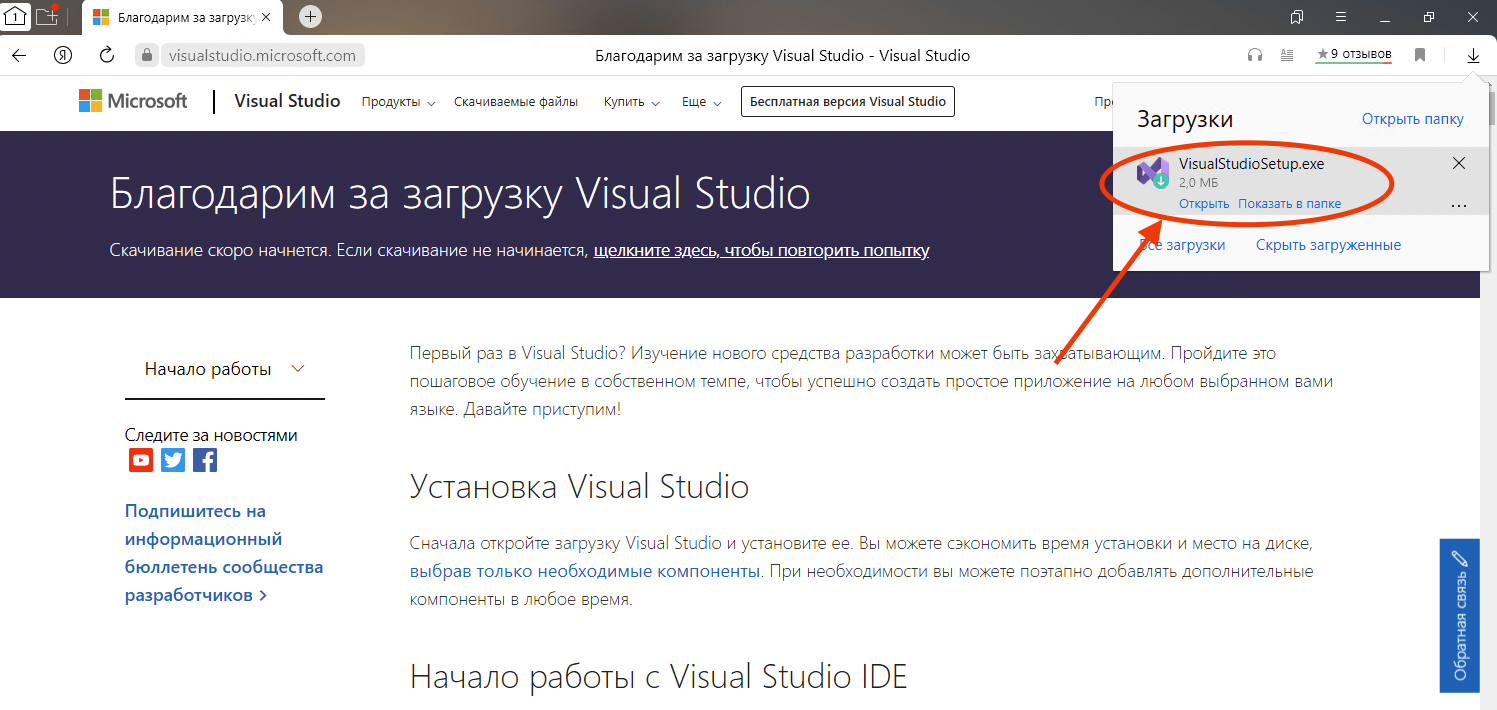Expand the Купить dropdown menu
Viewport: 1497px width, 710px height.
[631, 102]
